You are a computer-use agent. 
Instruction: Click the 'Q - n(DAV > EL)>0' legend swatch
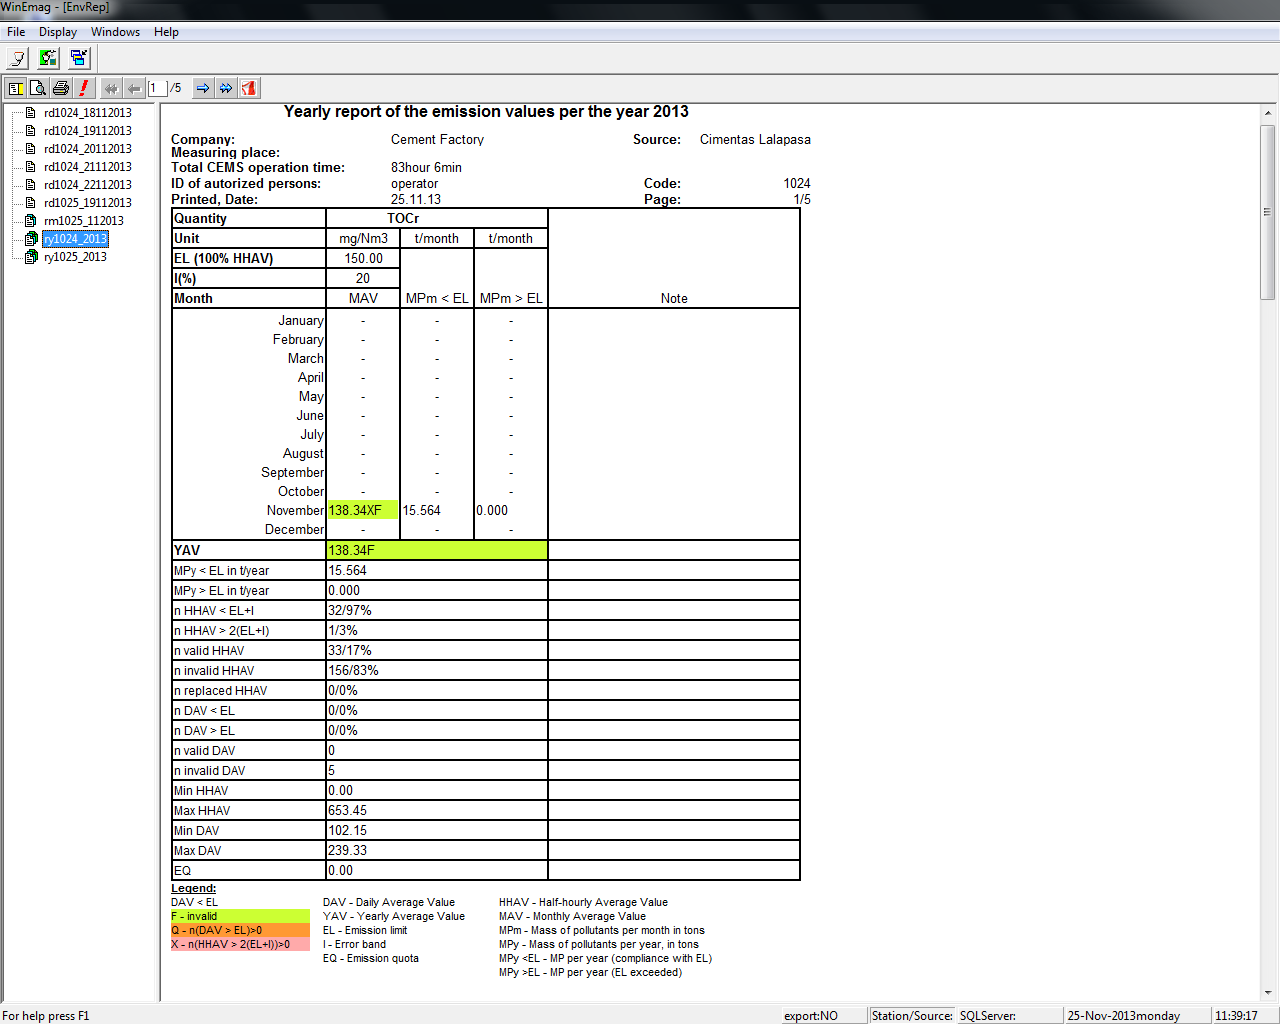[x=240, y=930]
